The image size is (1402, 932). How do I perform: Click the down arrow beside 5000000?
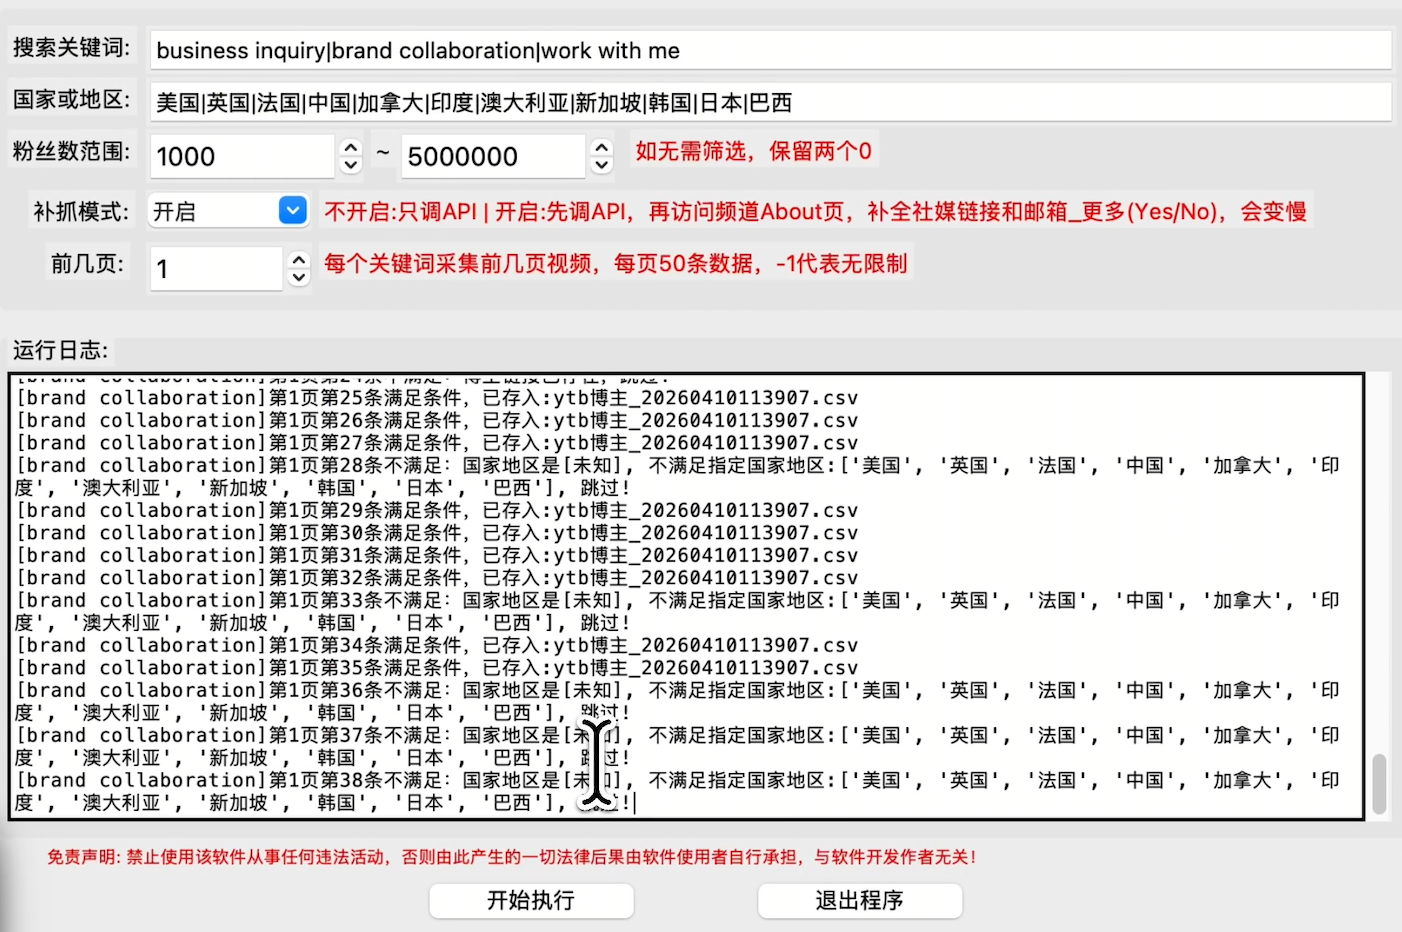click(x=599, y=163)
